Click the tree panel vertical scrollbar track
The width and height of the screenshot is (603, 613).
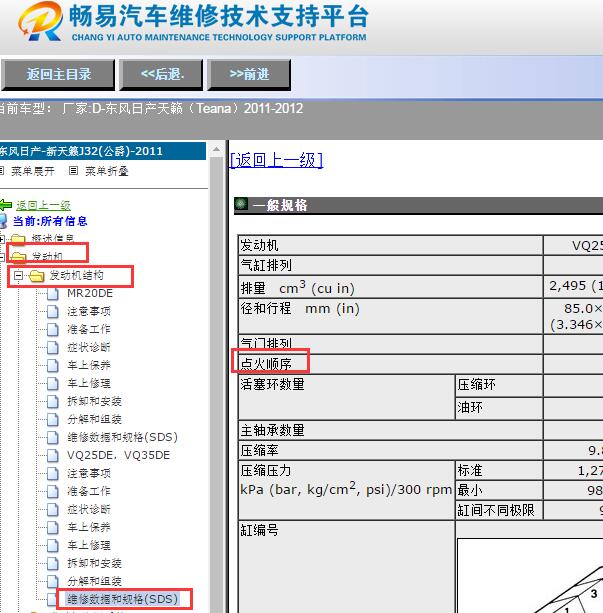[216, 383]
